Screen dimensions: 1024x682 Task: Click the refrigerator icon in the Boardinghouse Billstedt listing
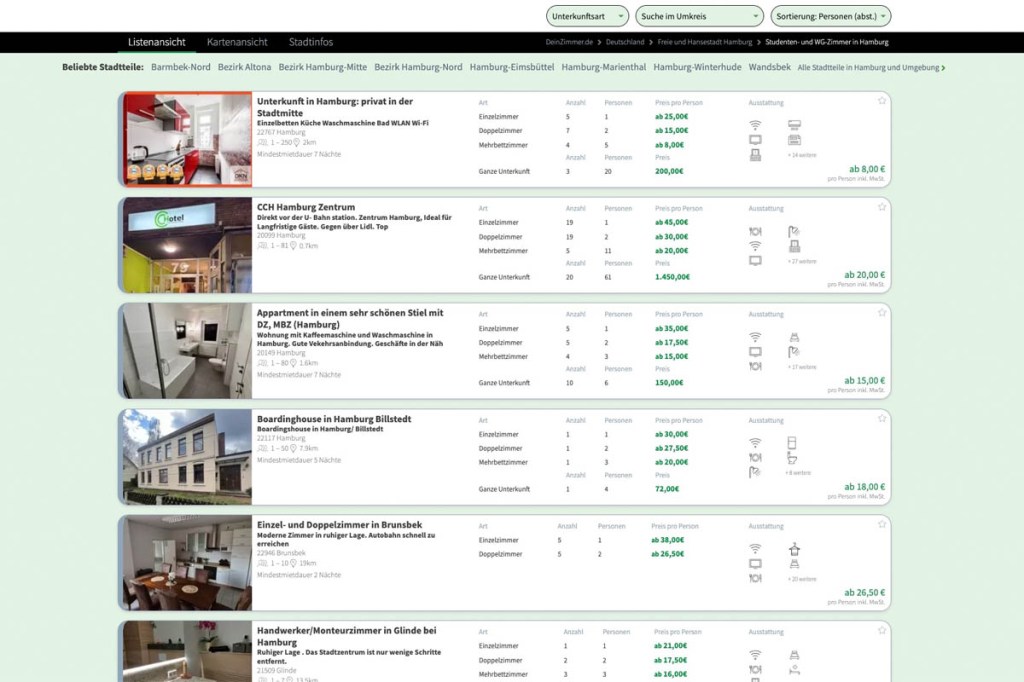pos(792,442)
